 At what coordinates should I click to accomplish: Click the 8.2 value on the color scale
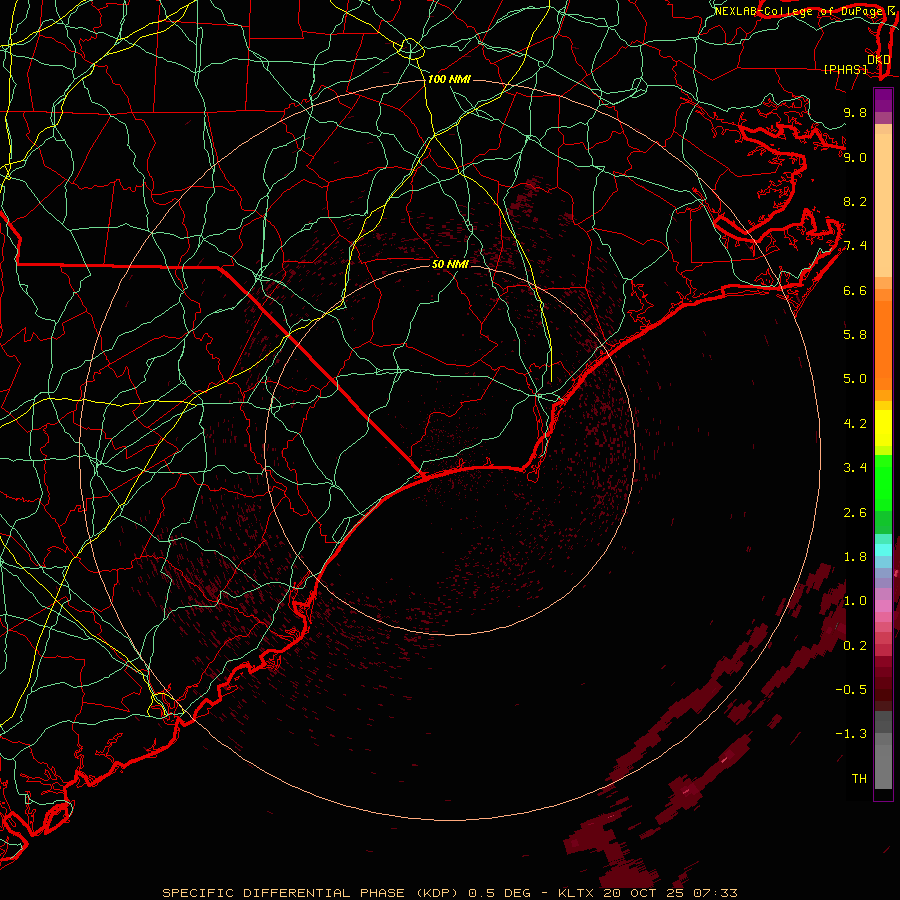855,201
